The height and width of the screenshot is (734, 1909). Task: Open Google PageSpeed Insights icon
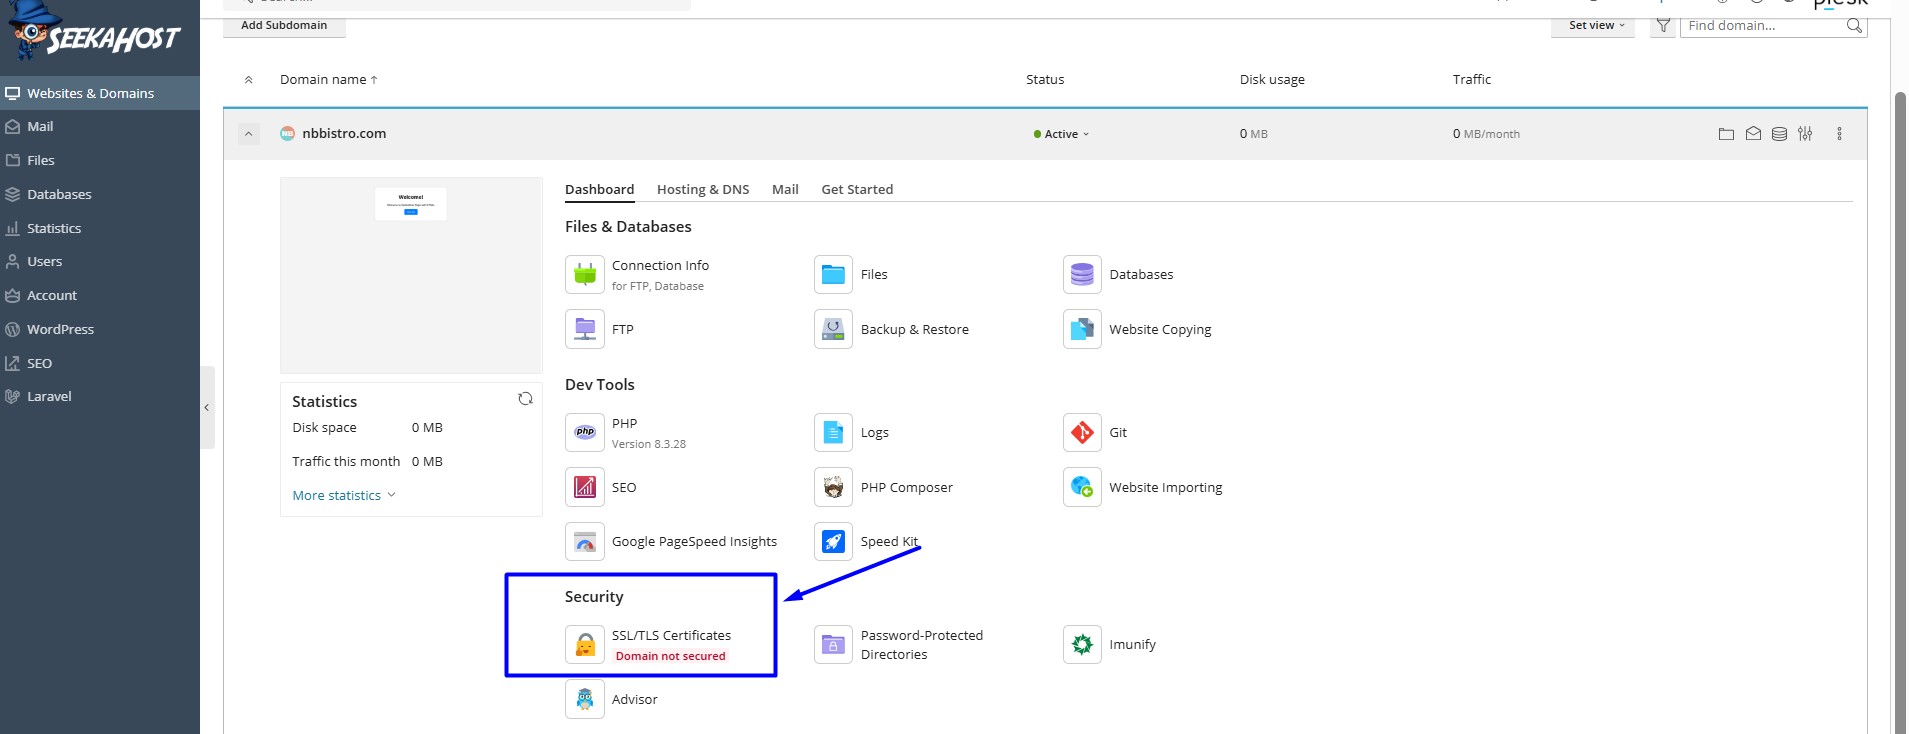[585, 542]
